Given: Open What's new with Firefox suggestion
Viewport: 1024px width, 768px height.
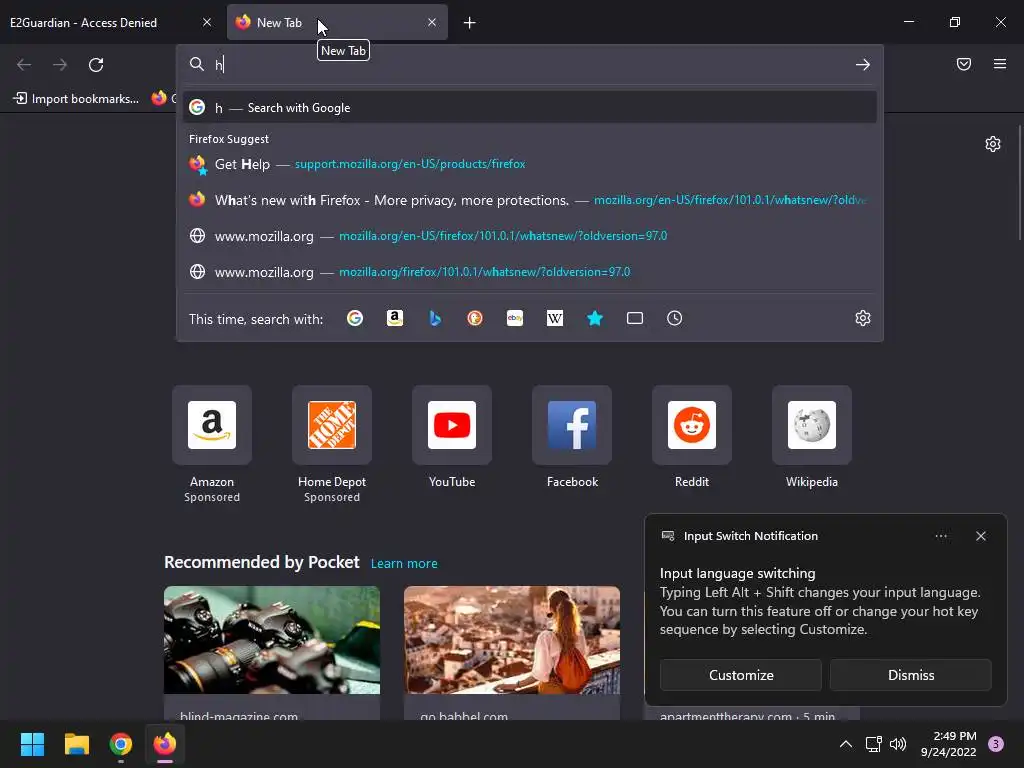Looking at the screenshot, I should [530, 200].
